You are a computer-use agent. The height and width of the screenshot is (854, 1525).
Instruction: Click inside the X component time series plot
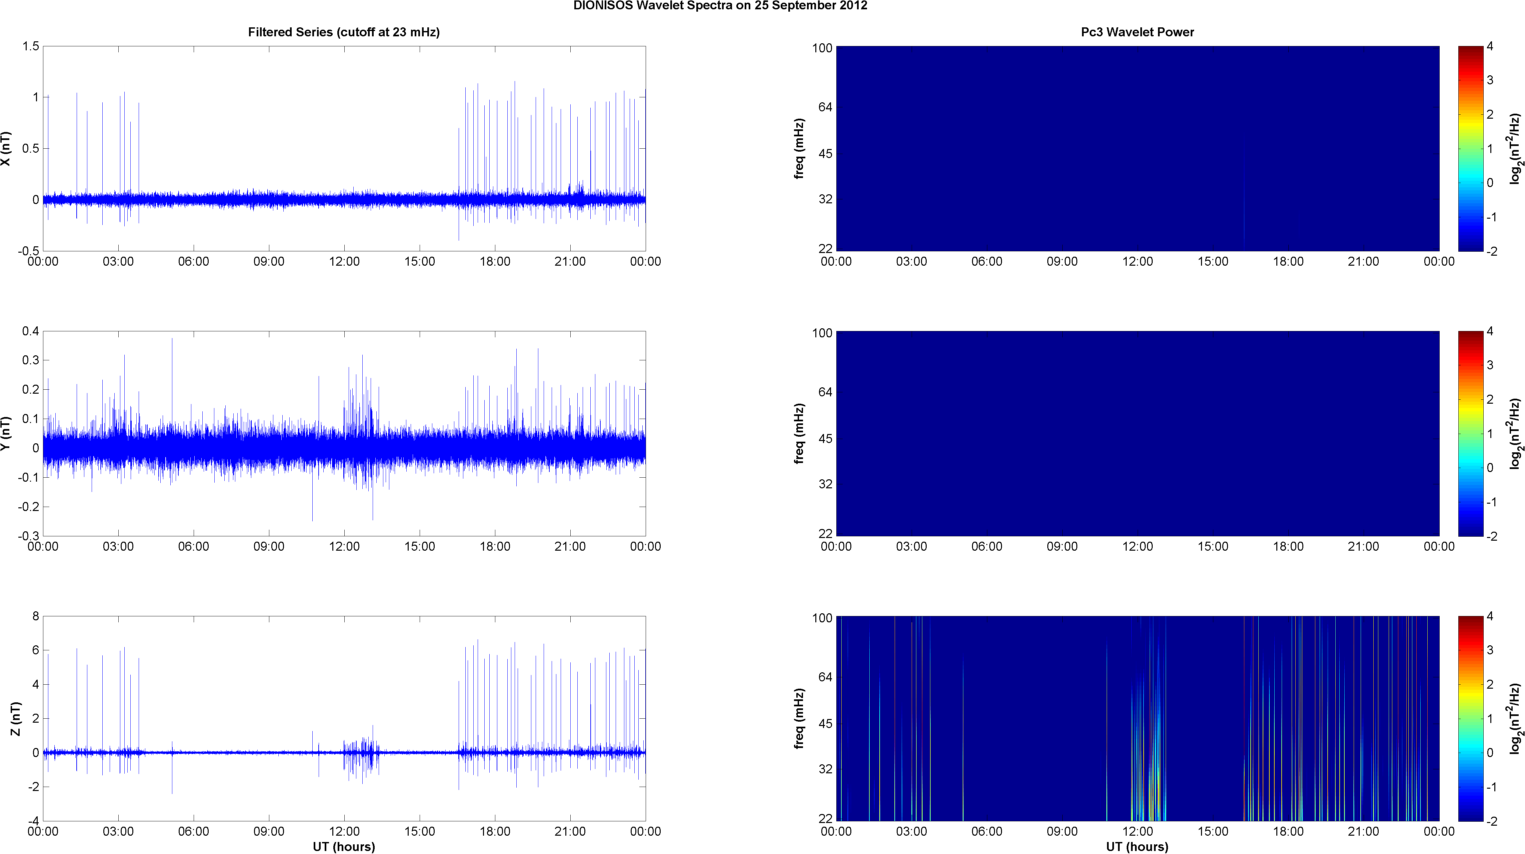click(x=344, y=148)
